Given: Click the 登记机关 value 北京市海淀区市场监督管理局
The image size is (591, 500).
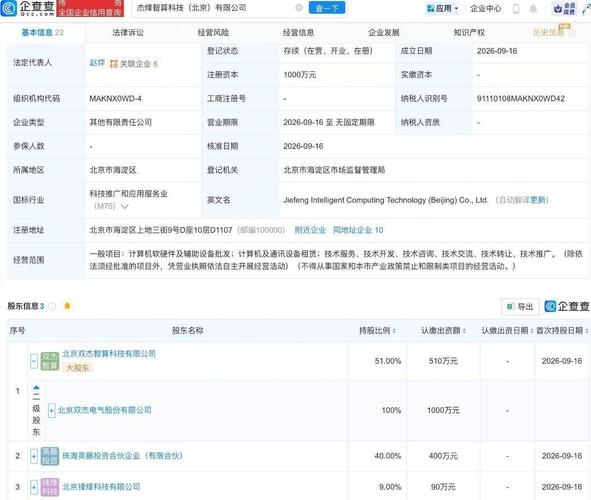Looking at the screenshot, I should (334, 170).
